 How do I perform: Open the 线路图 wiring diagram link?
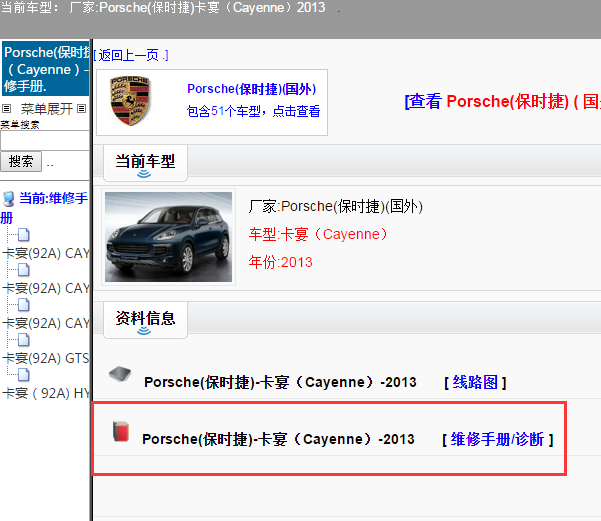click(475, 382)
